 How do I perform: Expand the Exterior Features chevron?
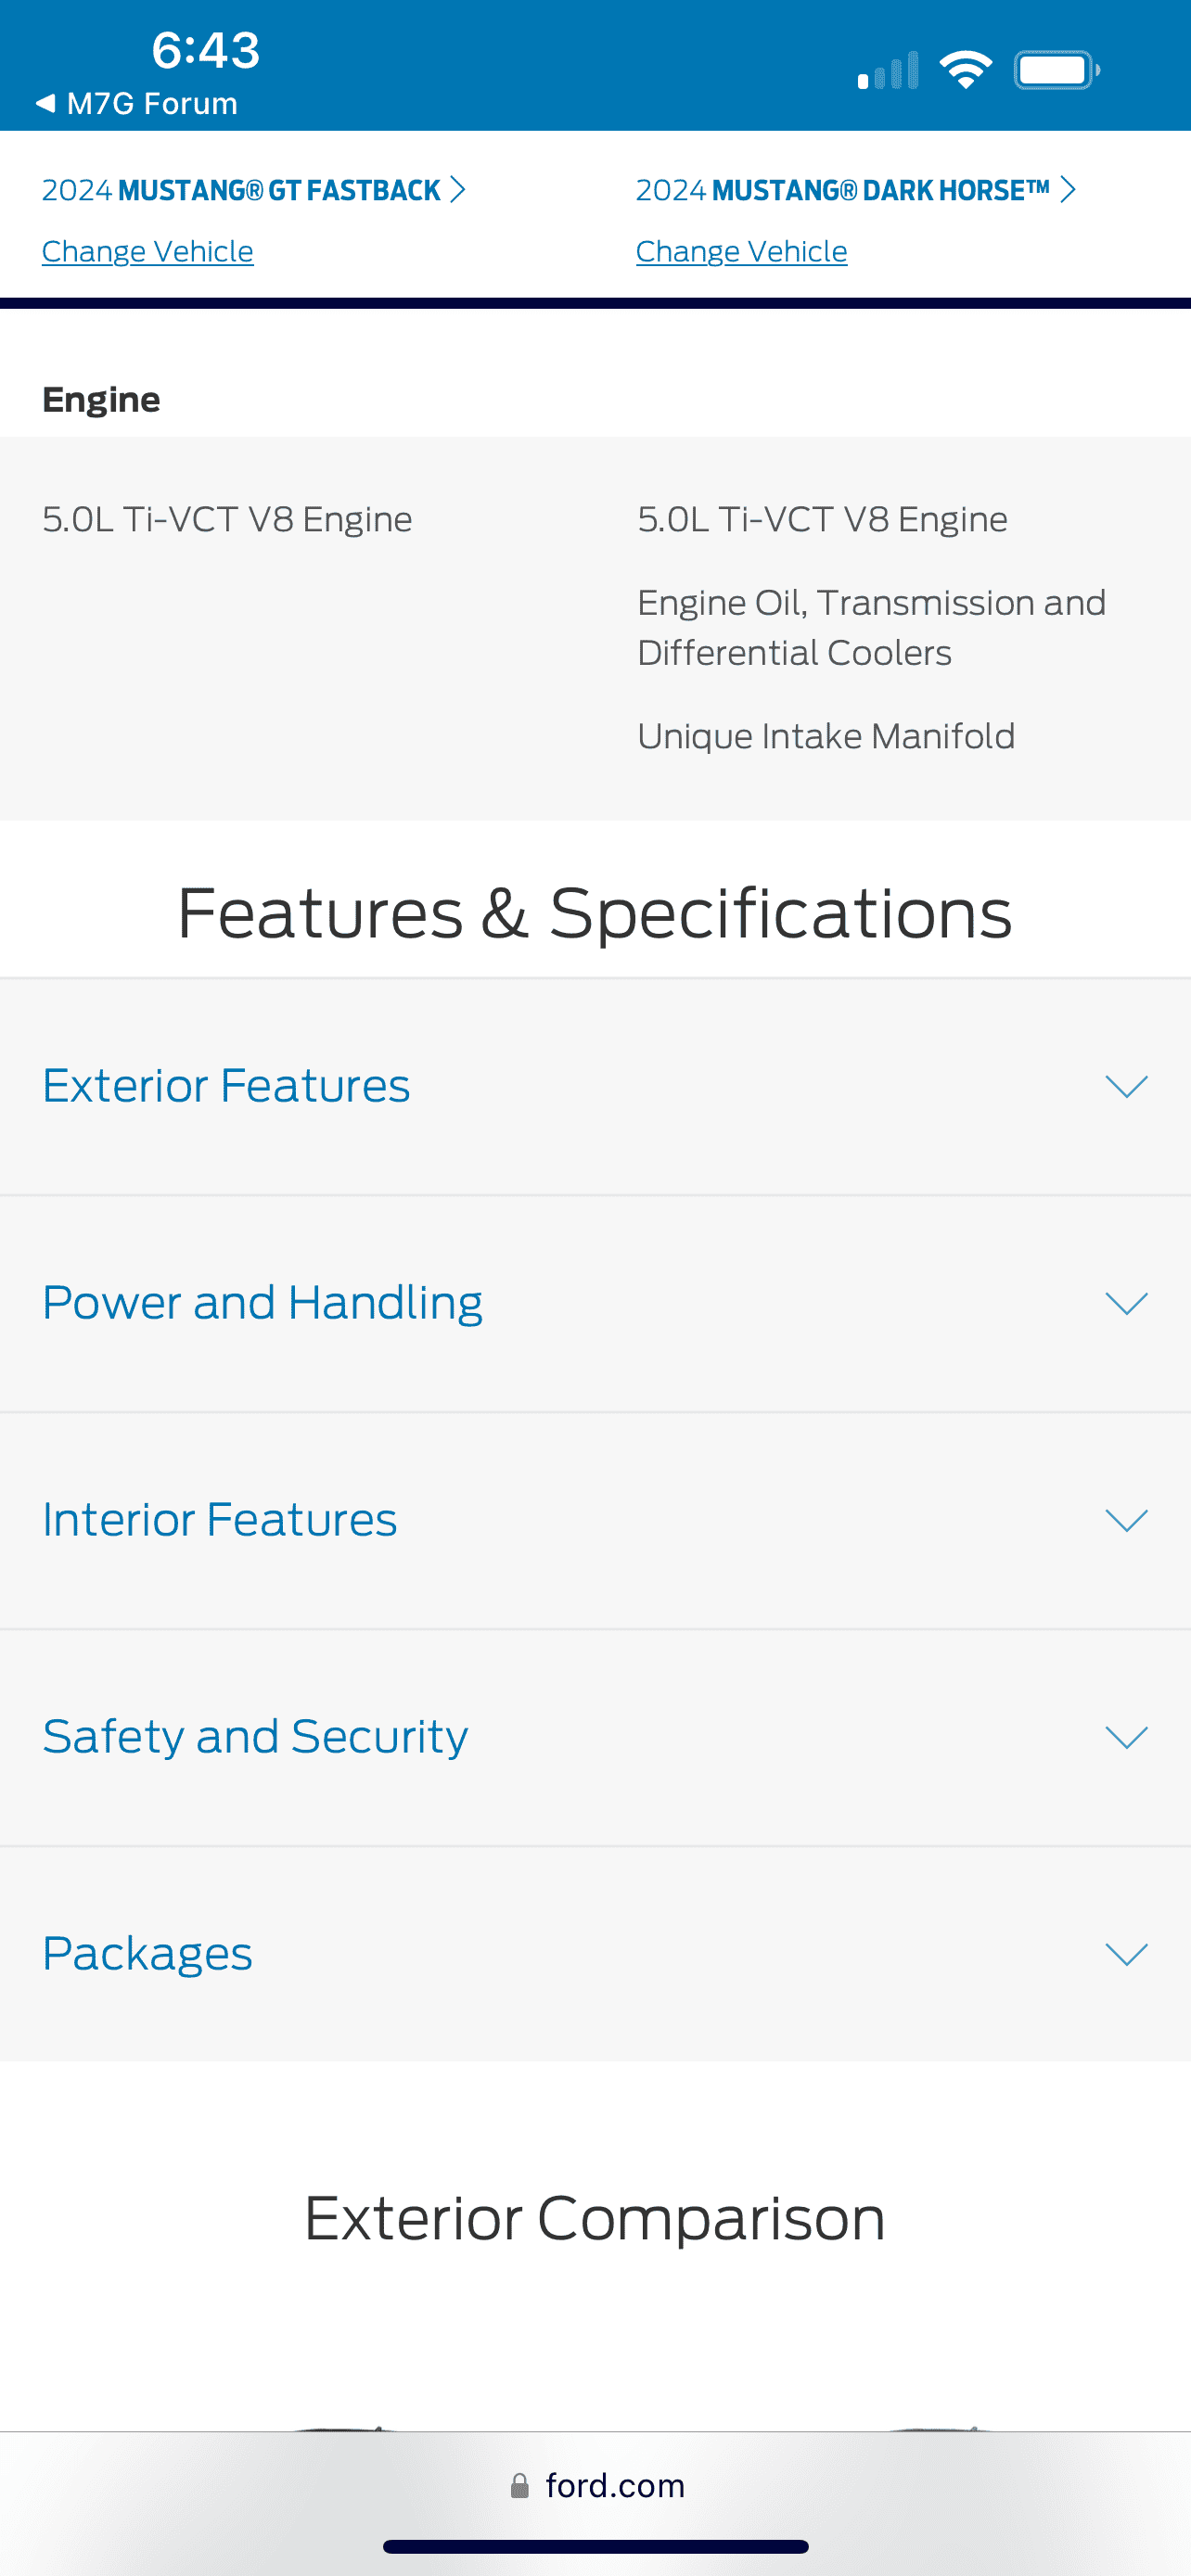coord(1126,1086)
